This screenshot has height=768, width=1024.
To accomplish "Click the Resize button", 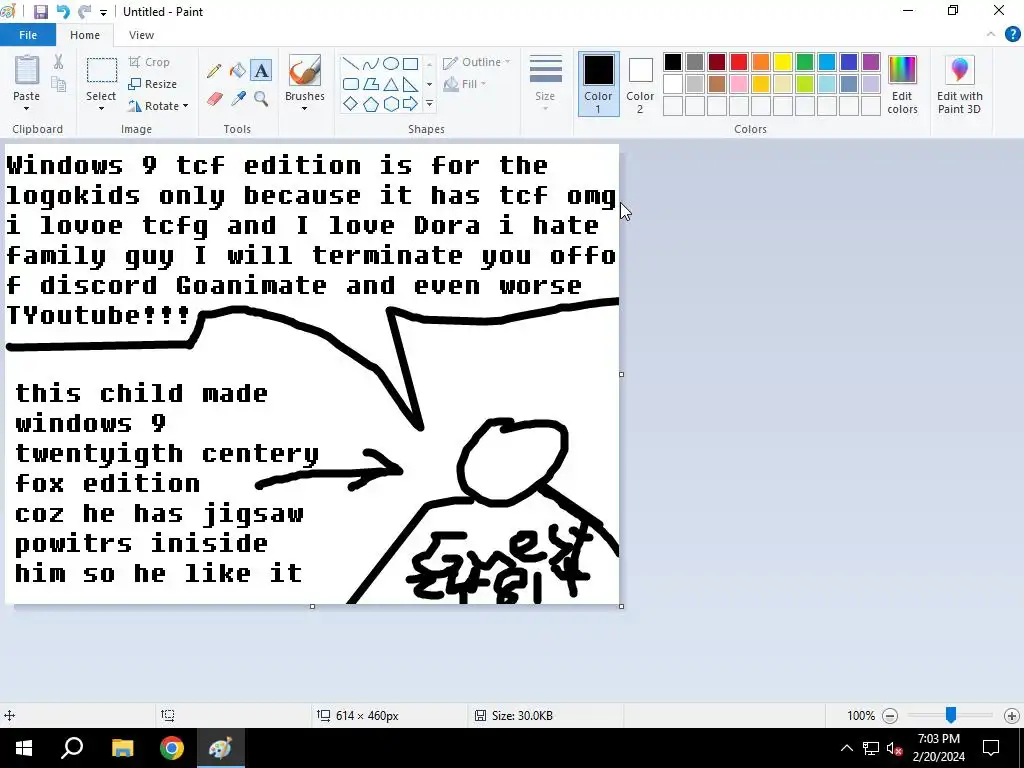I will 153,84.
